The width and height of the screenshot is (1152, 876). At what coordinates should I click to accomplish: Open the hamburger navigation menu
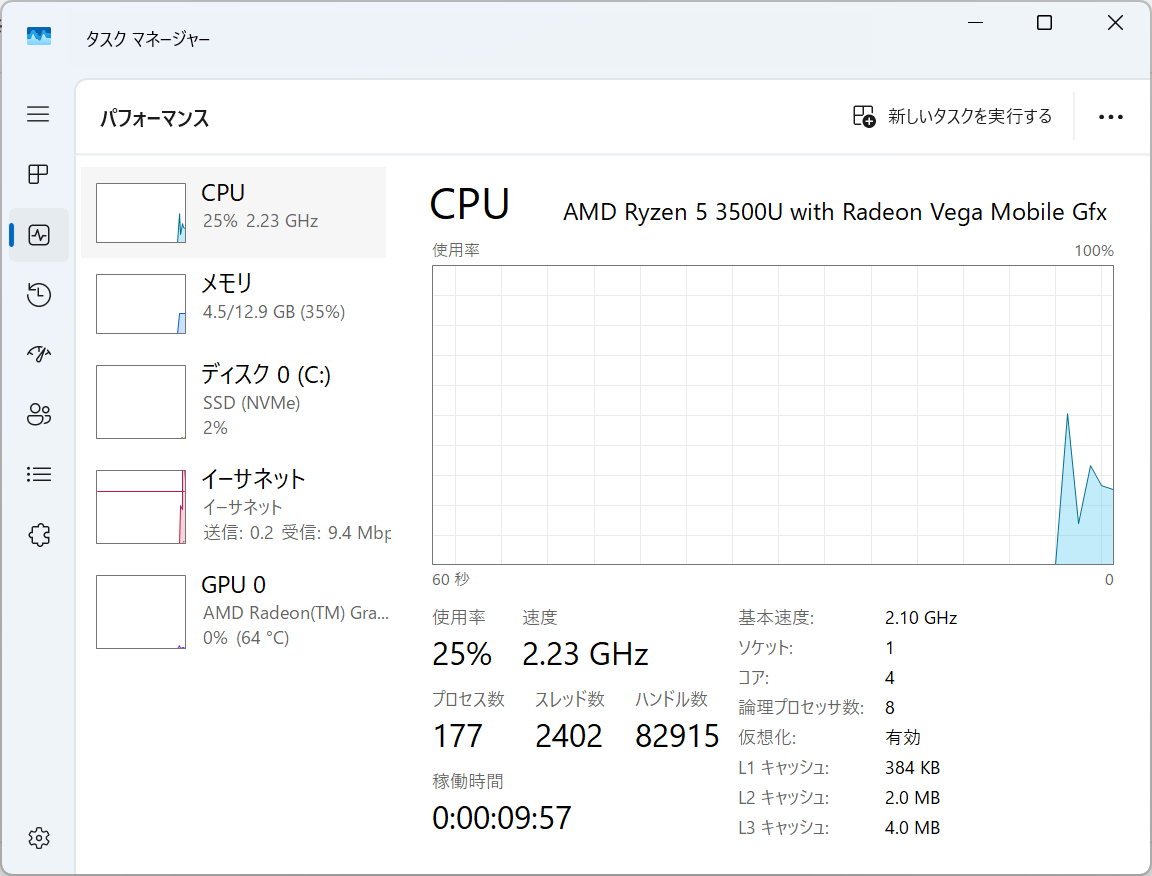[x=38, y=114]
